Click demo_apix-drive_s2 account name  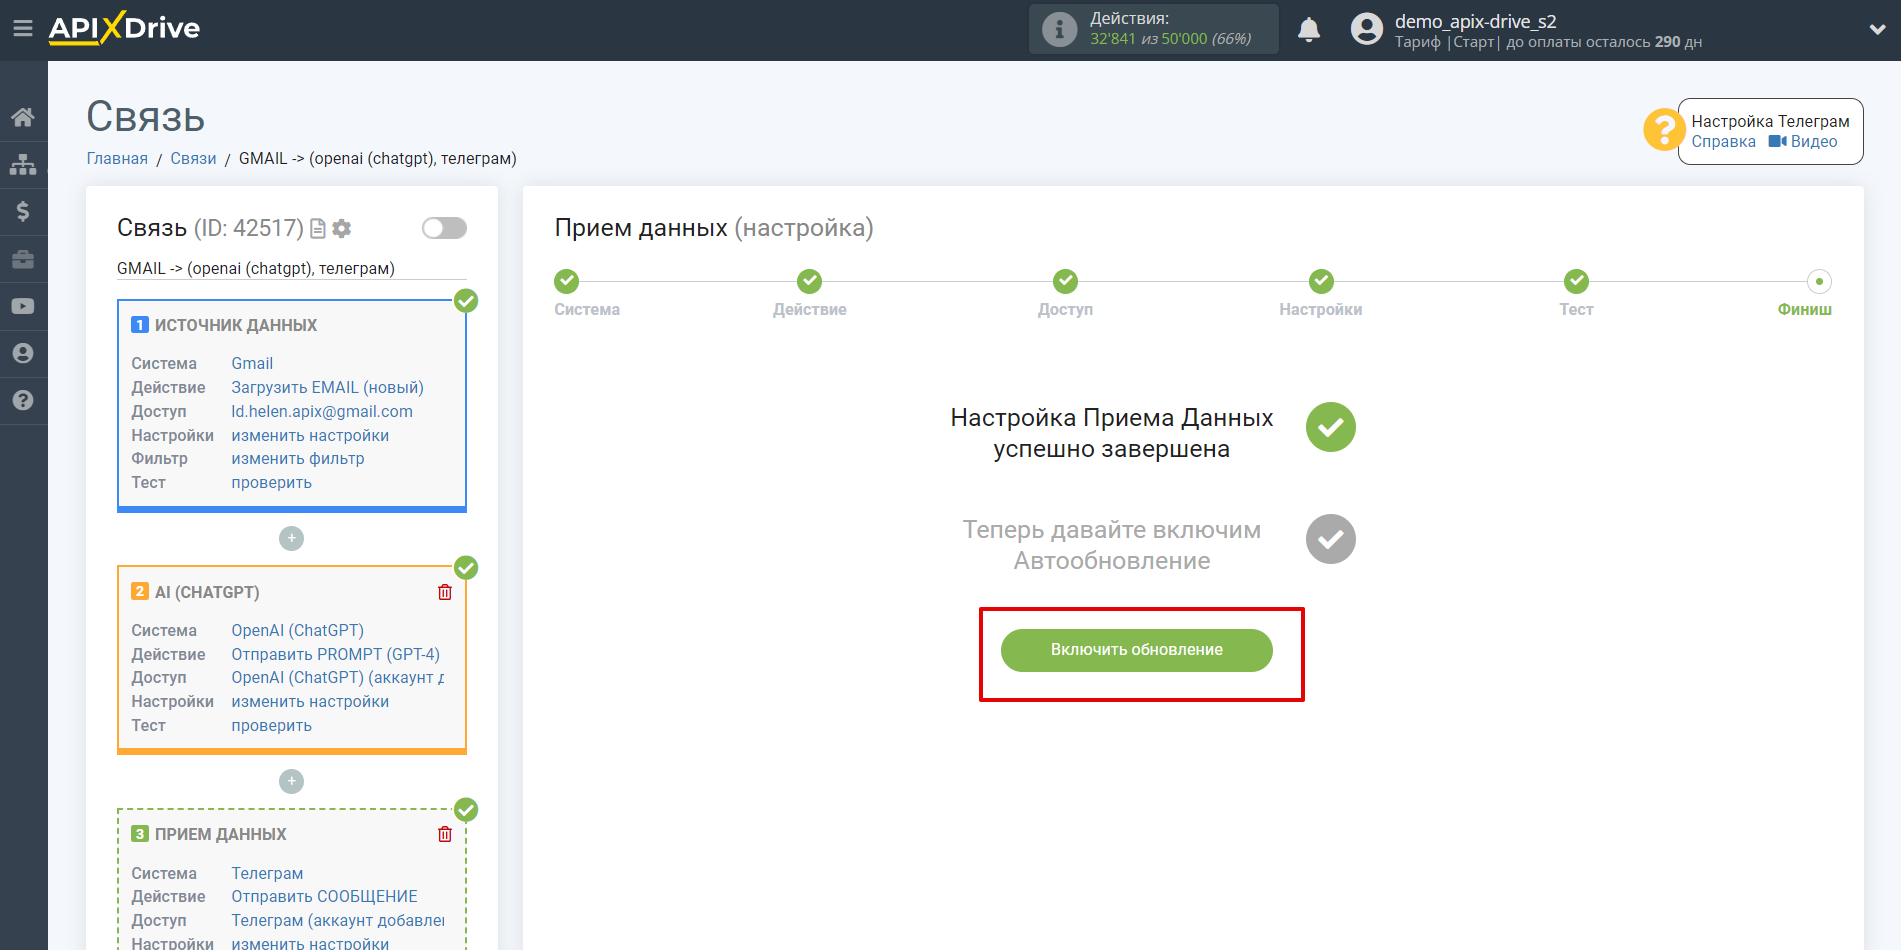click(x=1476, y=21)
